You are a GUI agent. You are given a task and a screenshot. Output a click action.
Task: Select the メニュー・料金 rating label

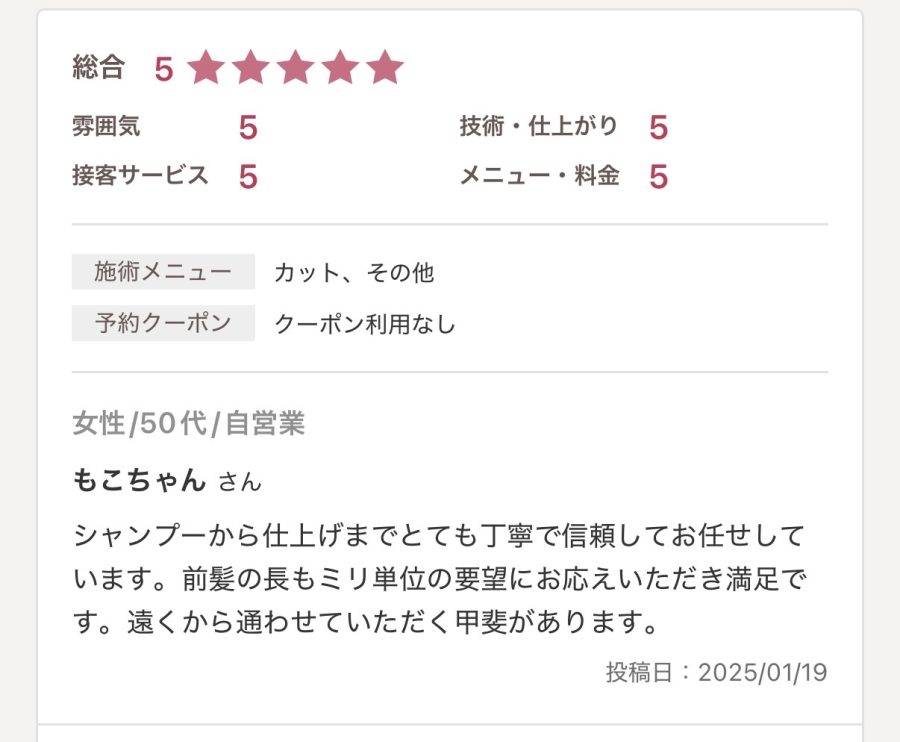tap(539, 176)
